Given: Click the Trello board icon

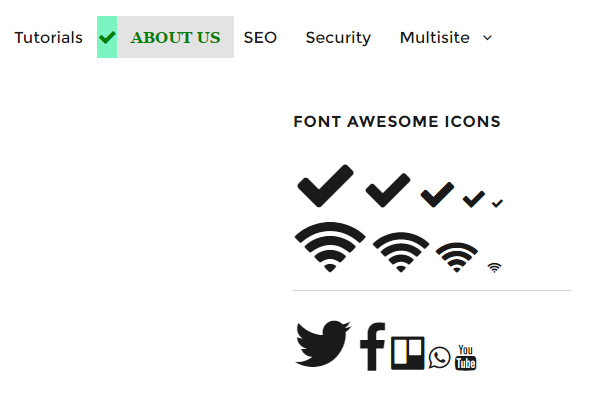Looking at the screenshot, I should tap(408, 353).
